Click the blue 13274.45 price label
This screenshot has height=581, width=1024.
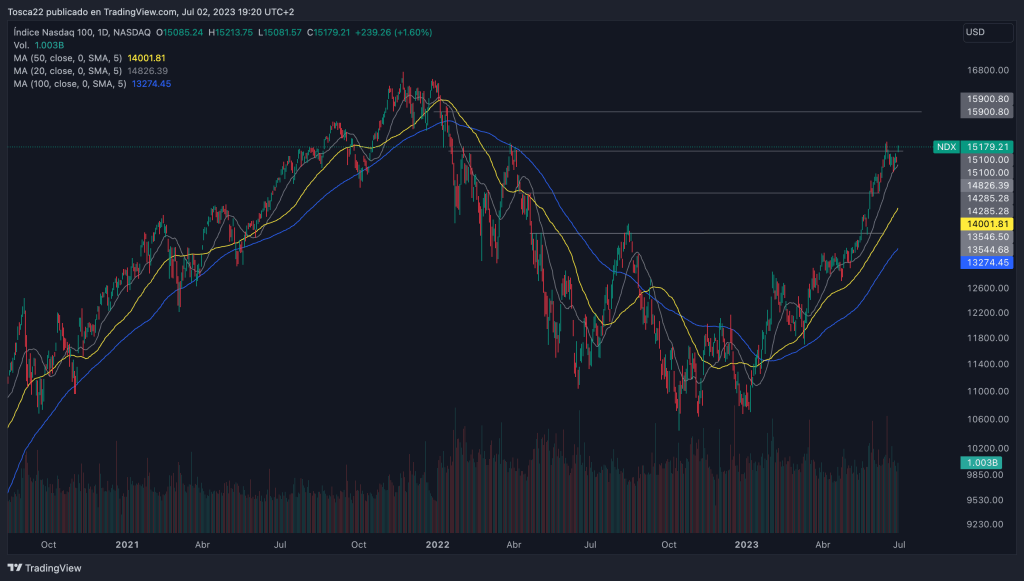tap(988, 262)
